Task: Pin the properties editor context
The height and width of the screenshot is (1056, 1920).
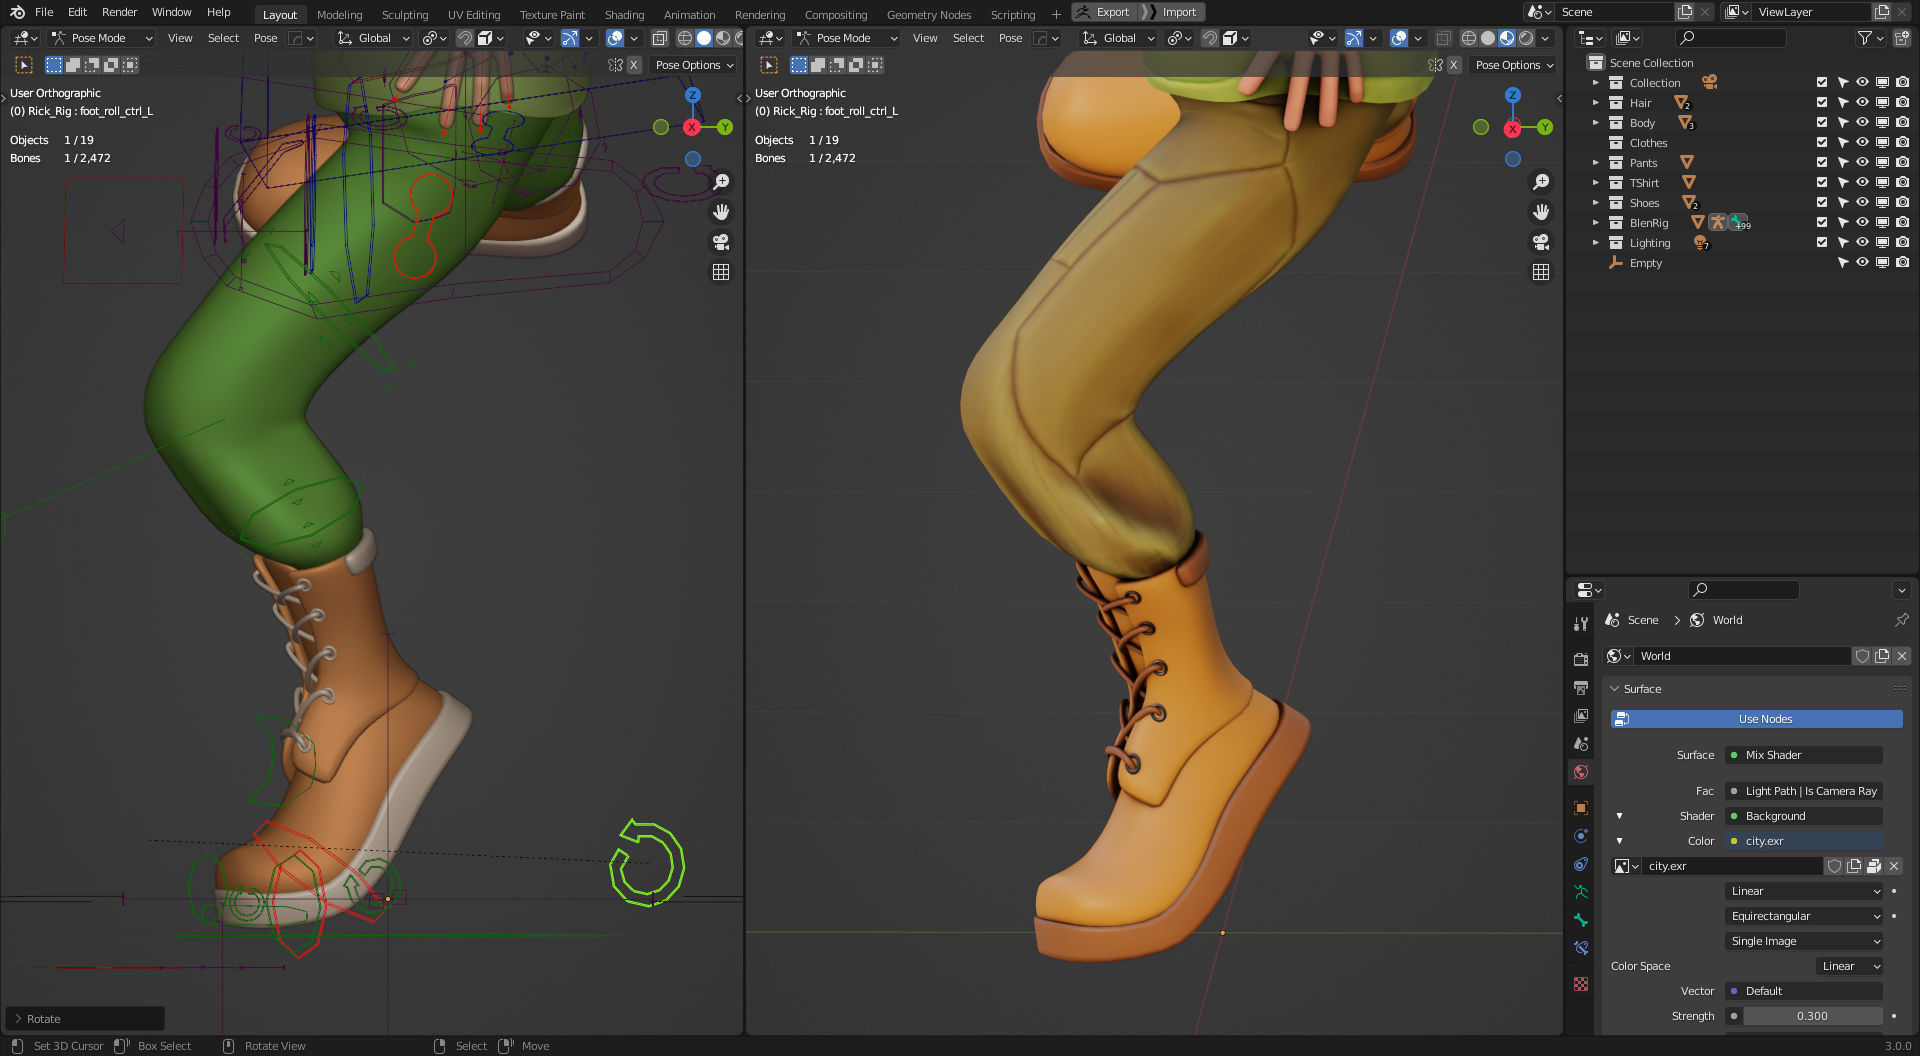Action: click(1901, 620)
